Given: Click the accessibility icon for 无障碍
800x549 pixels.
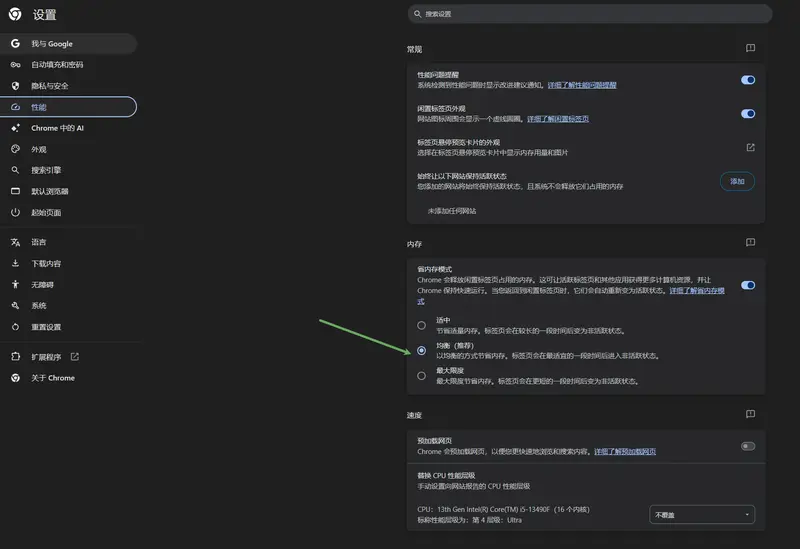Looking at the screenshot, I should (15, 284).
